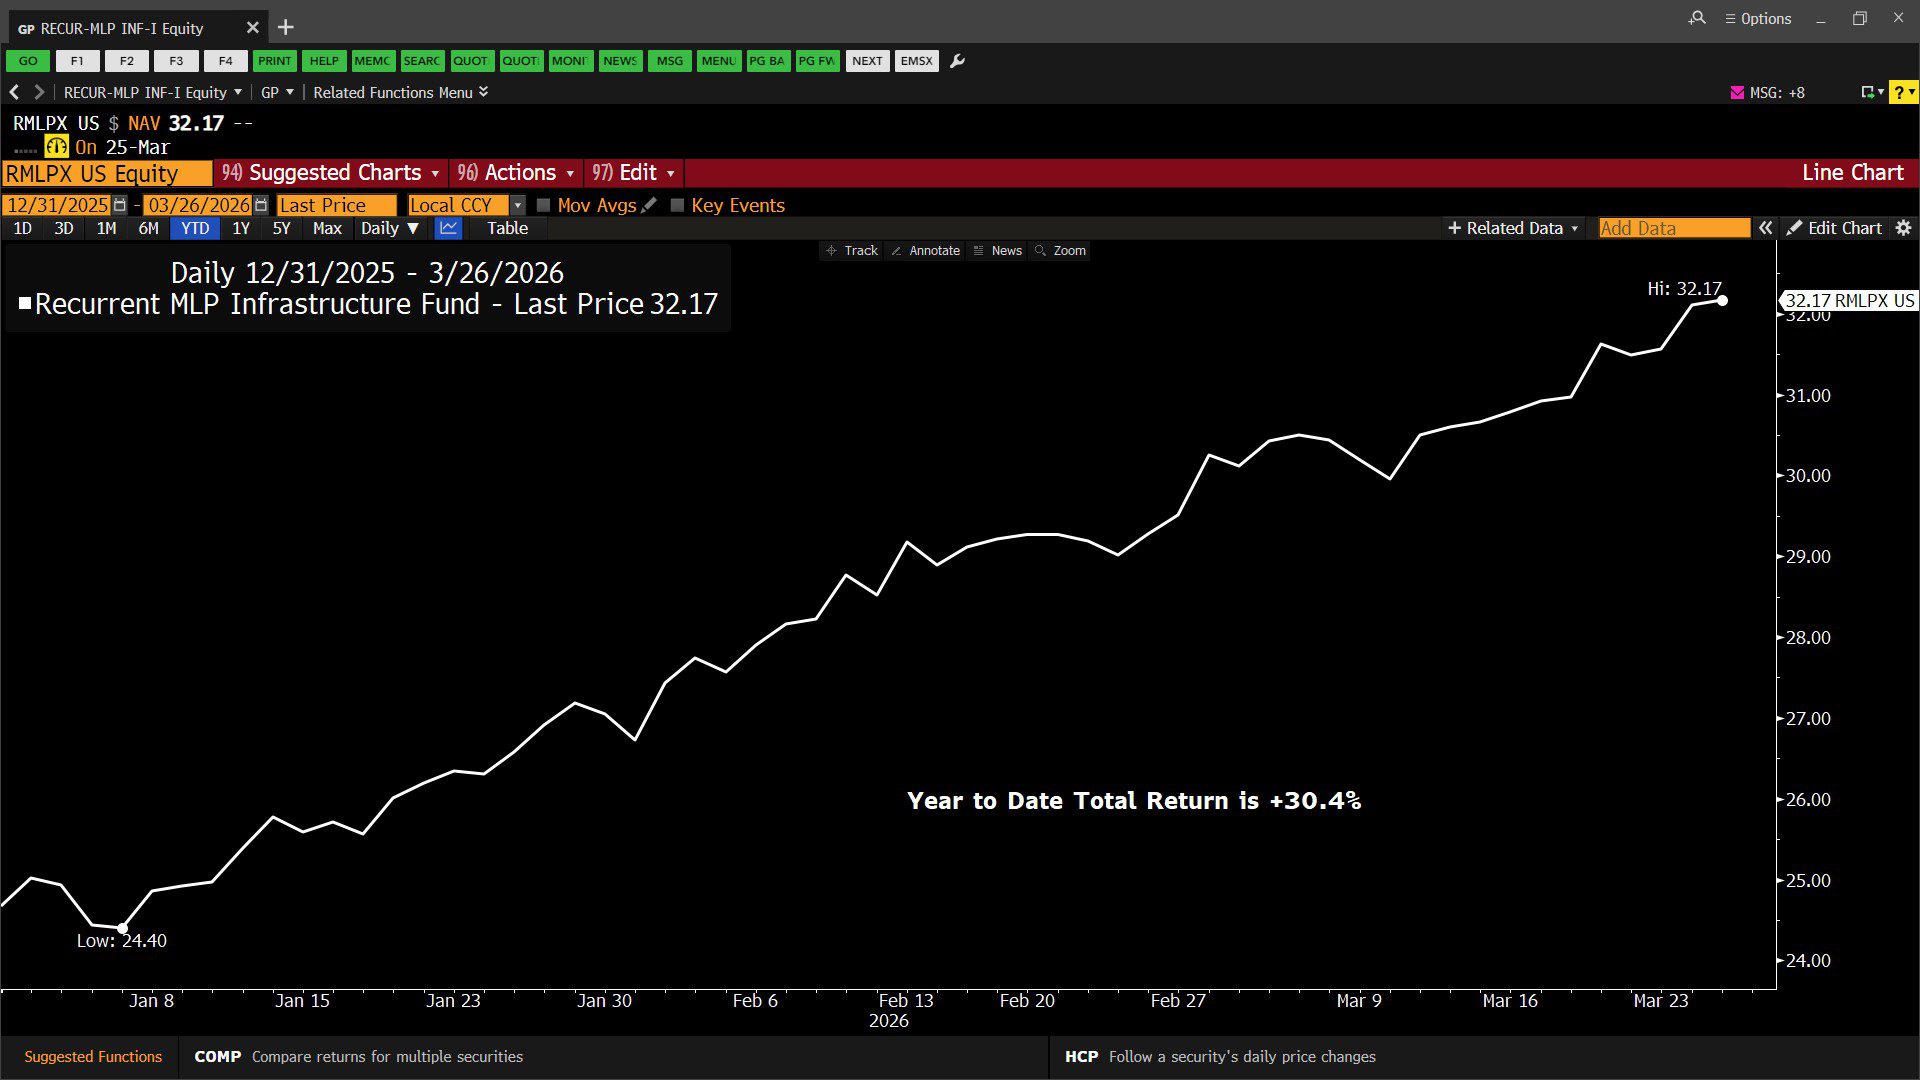Screen dimensions: 1920x1080
Task: Open Local CCY currency dropdown
Action: pos(517,205)
